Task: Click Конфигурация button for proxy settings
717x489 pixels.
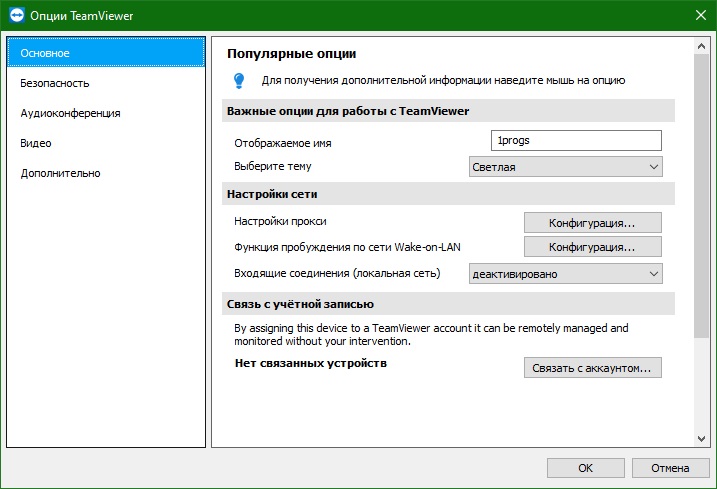Action: pos(593,223)
